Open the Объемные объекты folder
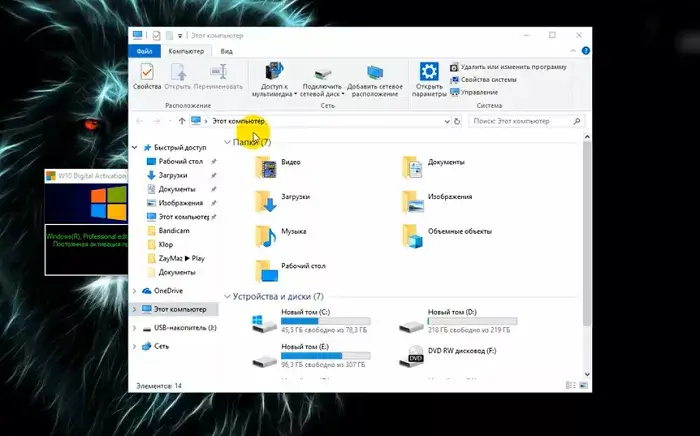The image size is (700, 436). pyautogui.click(x=447, y=236)
